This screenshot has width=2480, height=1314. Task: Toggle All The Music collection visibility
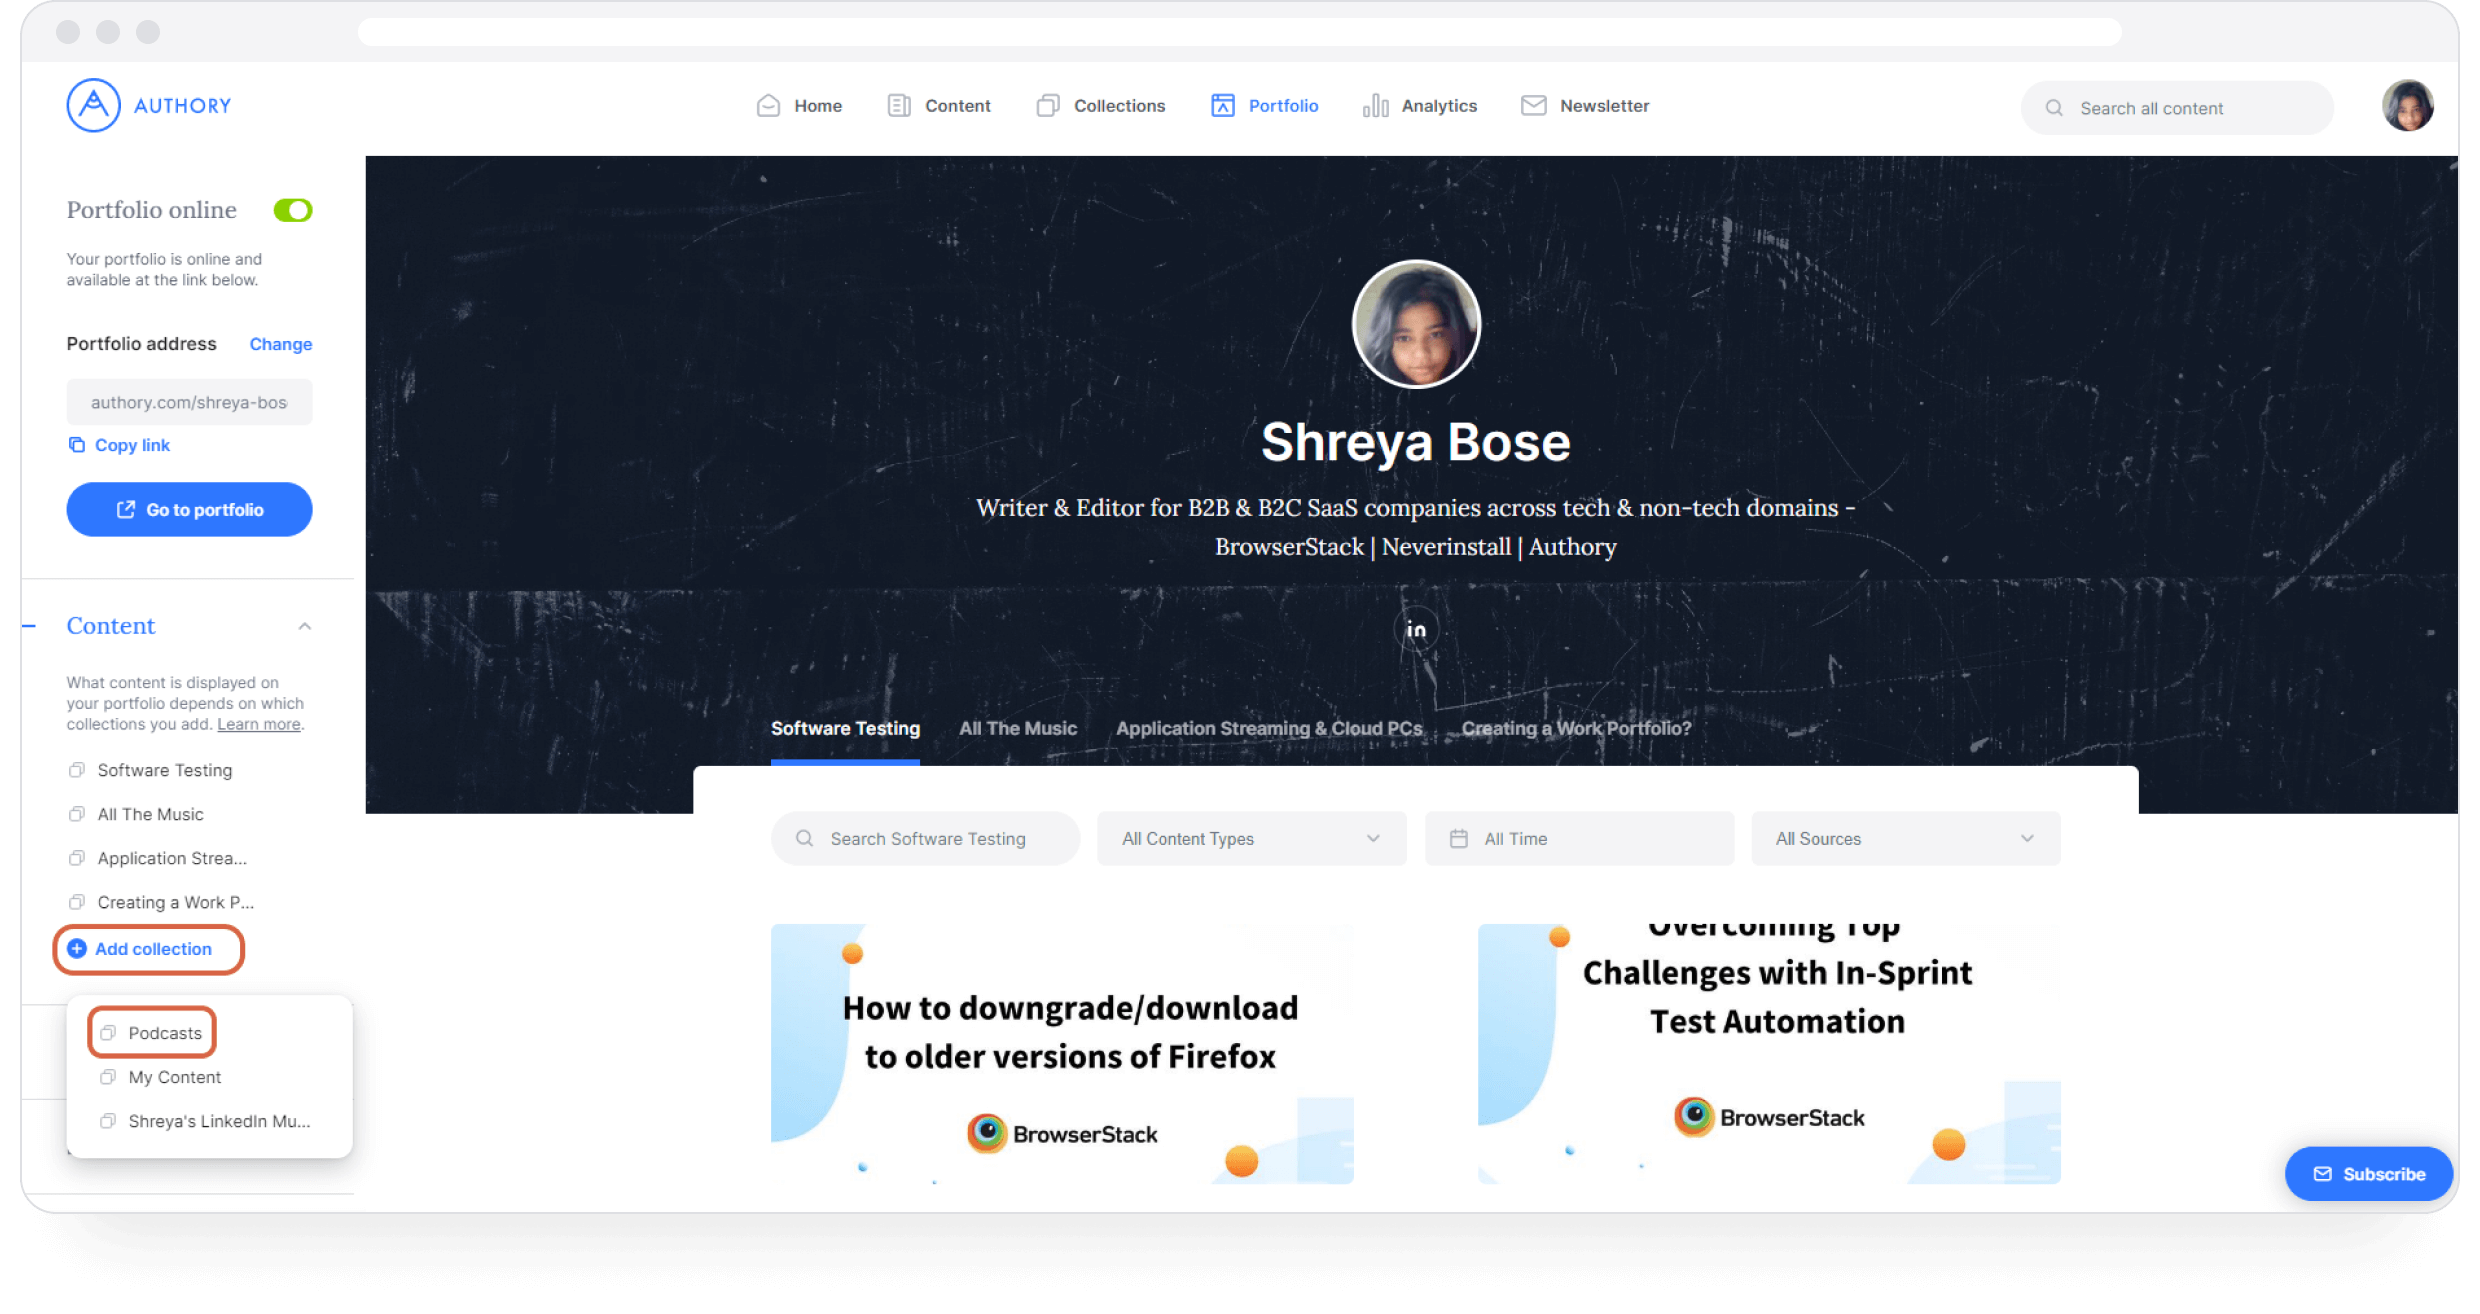coord(77,814)
